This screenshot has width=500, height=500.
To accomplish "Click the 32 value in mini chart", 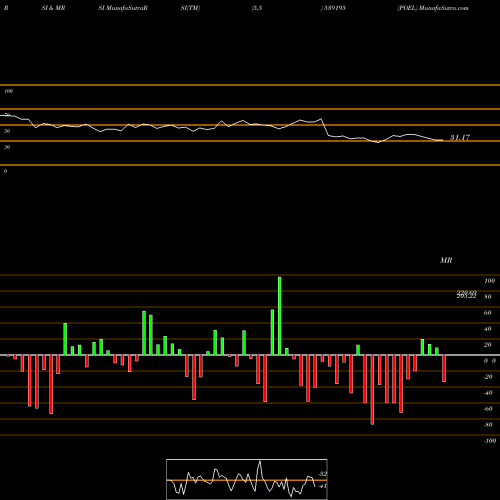I will coord(322,474).
